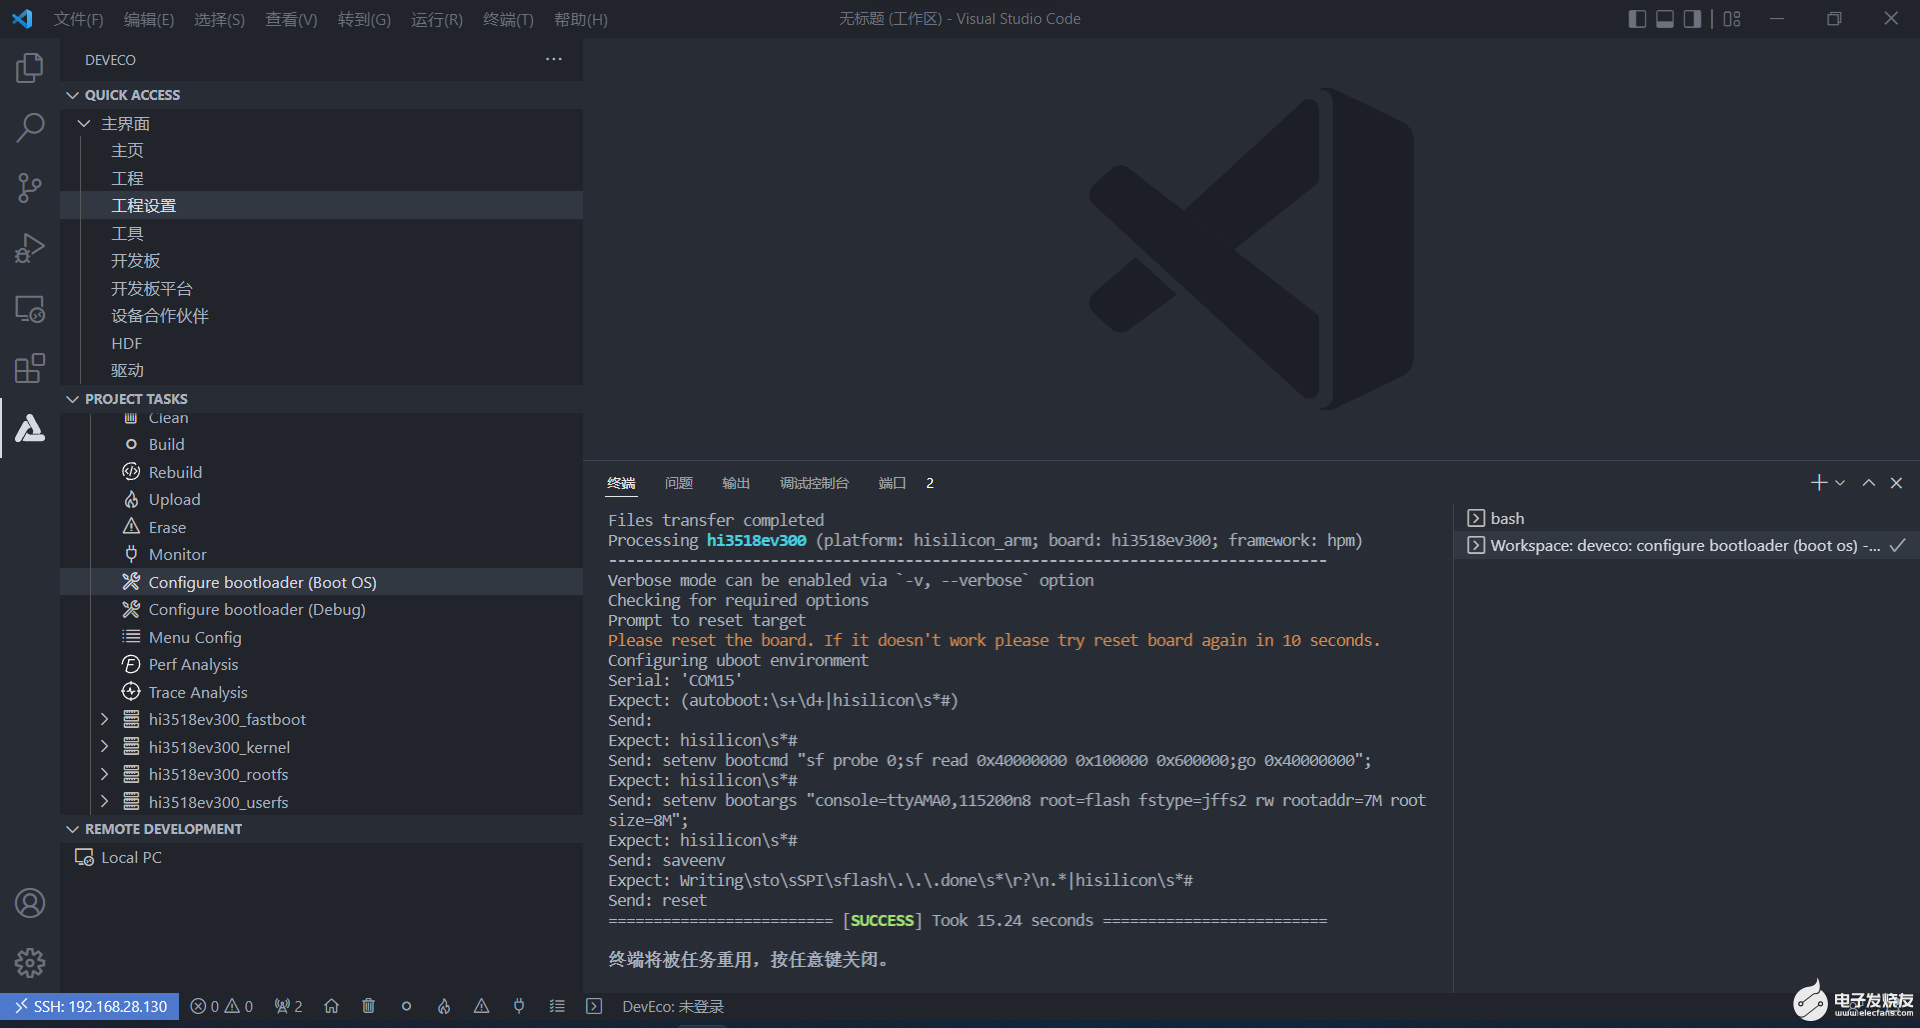The image size is (1920, 1028).
Task: Open the terminal launch profile dropdown arrow
Action: coord(1840,483)
